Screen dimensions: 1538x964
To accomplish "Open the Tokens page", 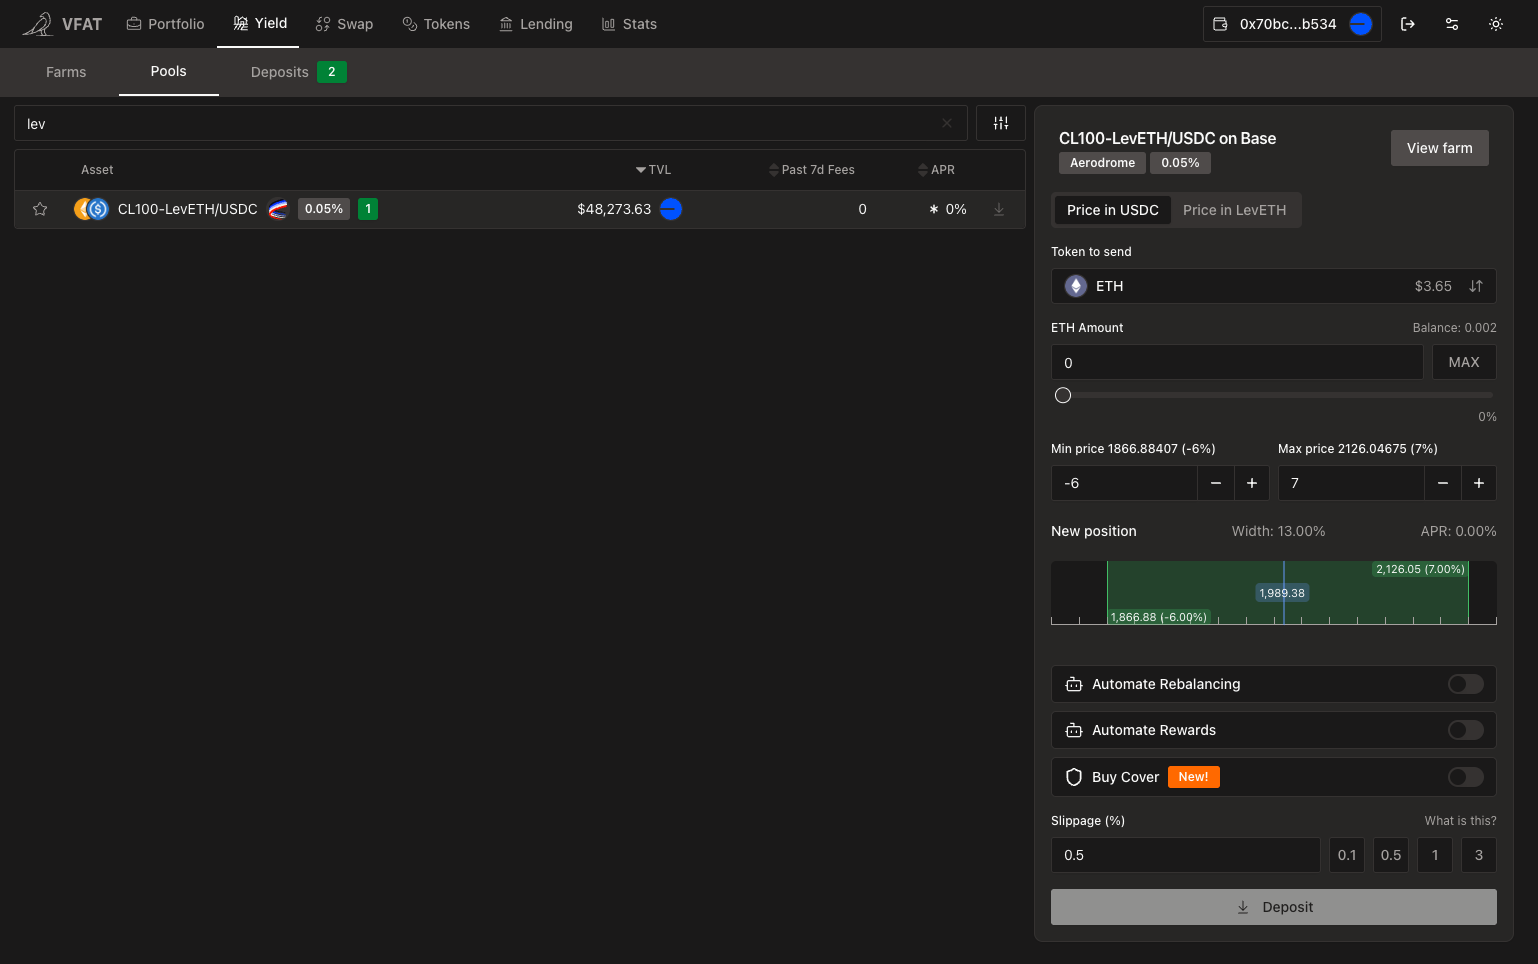I will 436,24.
